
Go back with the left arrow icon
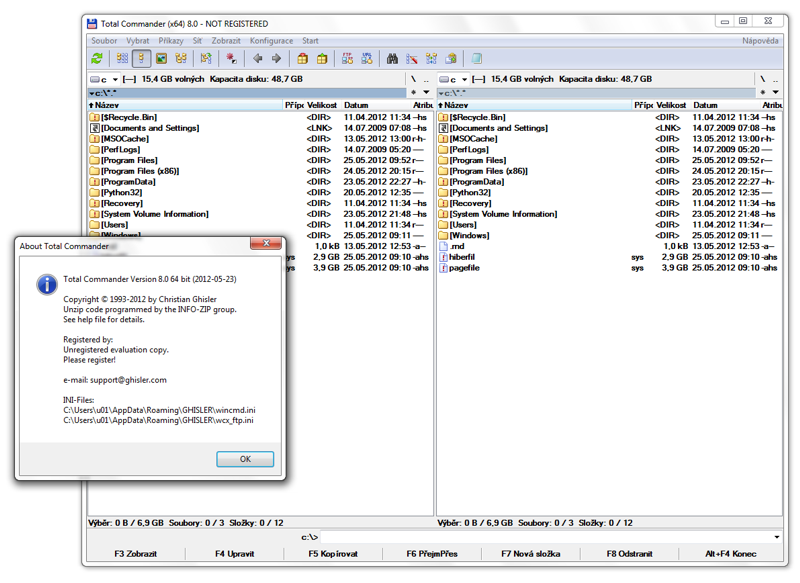point(258,59)
